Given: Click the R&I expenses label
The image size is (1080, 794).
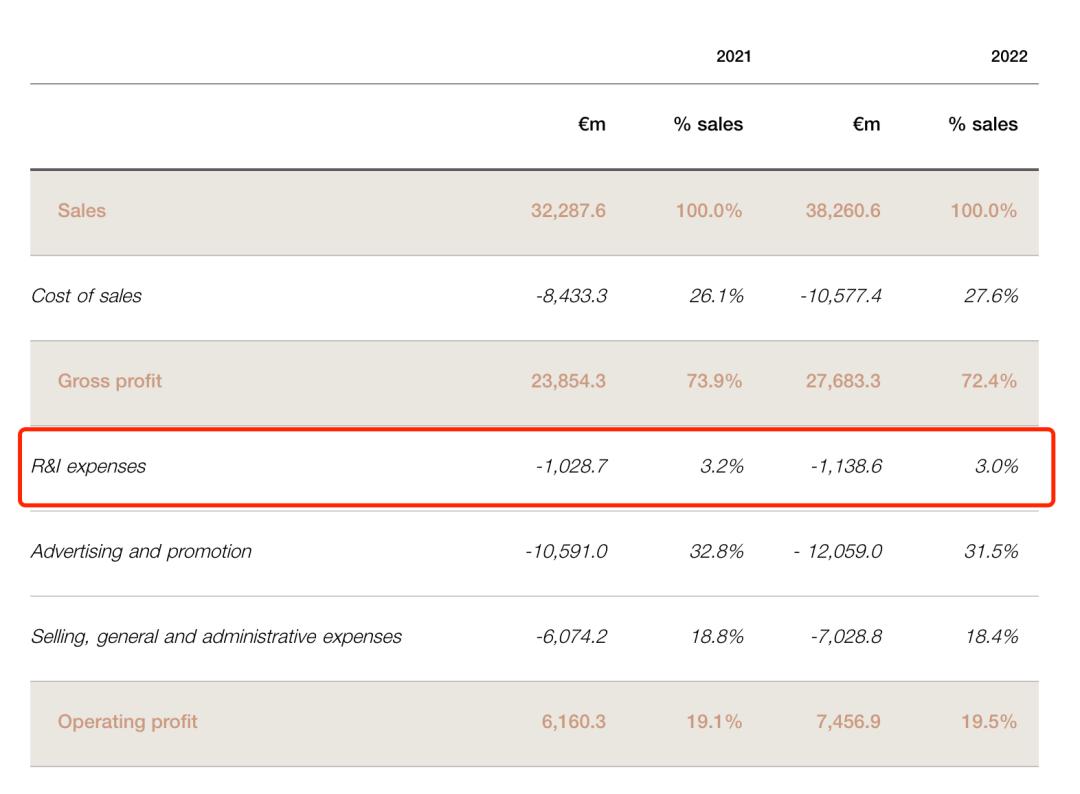Looking at the screenshot, I should point(88,466).
